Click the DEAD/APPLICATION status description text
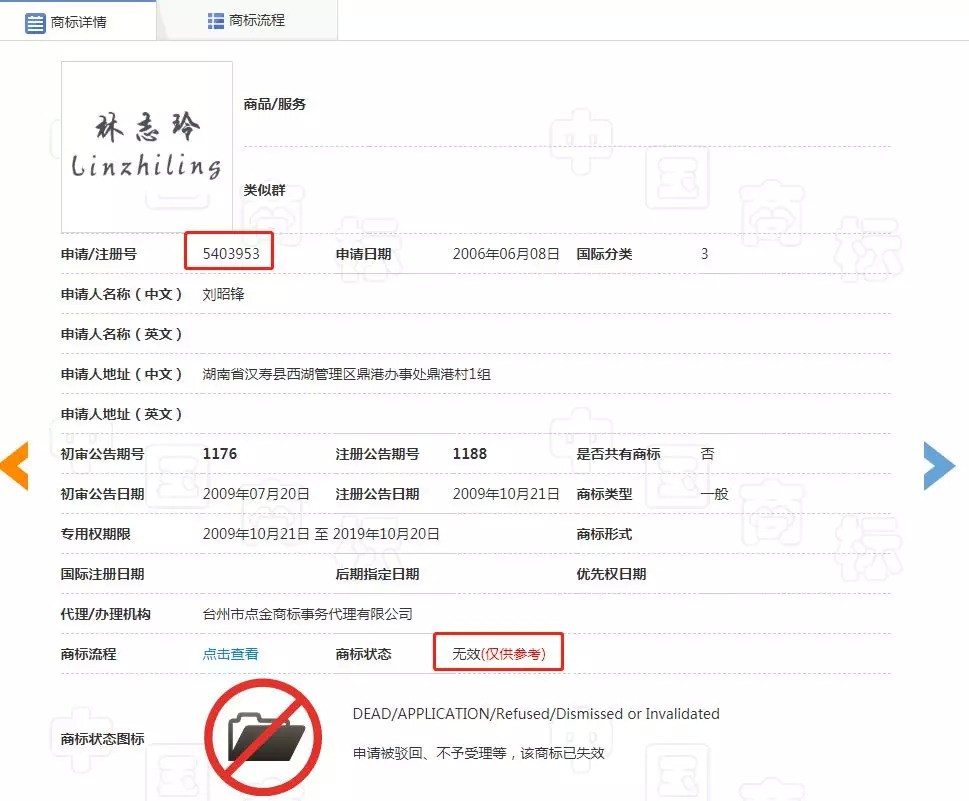 536,714
